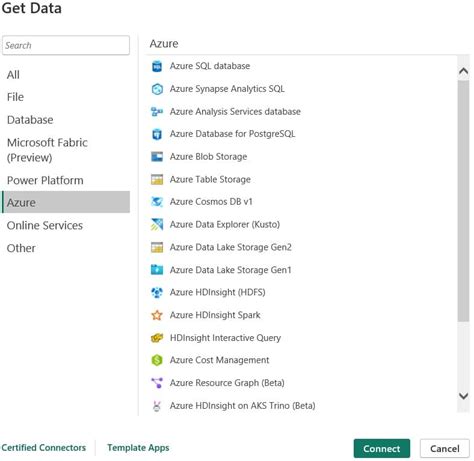Click the connector list scrollbar thumb

463,201
